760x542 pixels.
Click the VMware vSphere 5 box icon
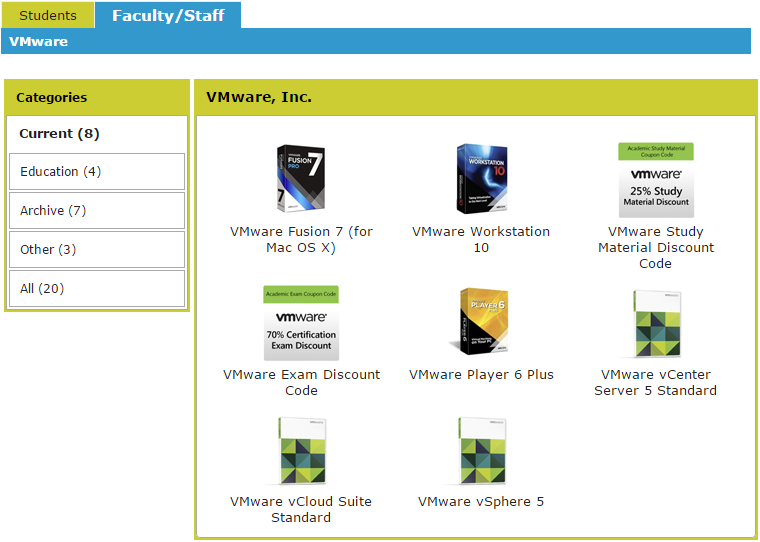481,451
